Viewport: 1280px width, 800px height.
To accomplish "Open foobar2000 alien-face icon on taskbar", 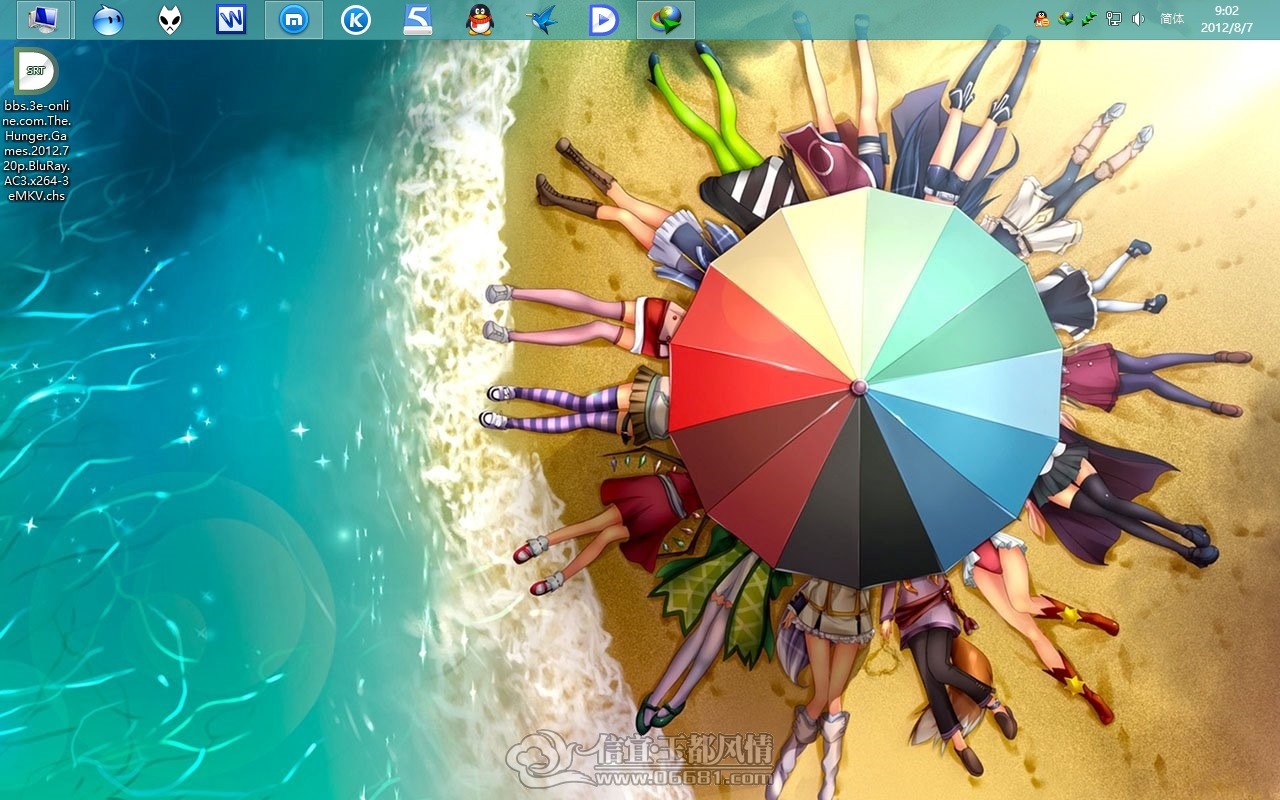I will tap(170, 19).
